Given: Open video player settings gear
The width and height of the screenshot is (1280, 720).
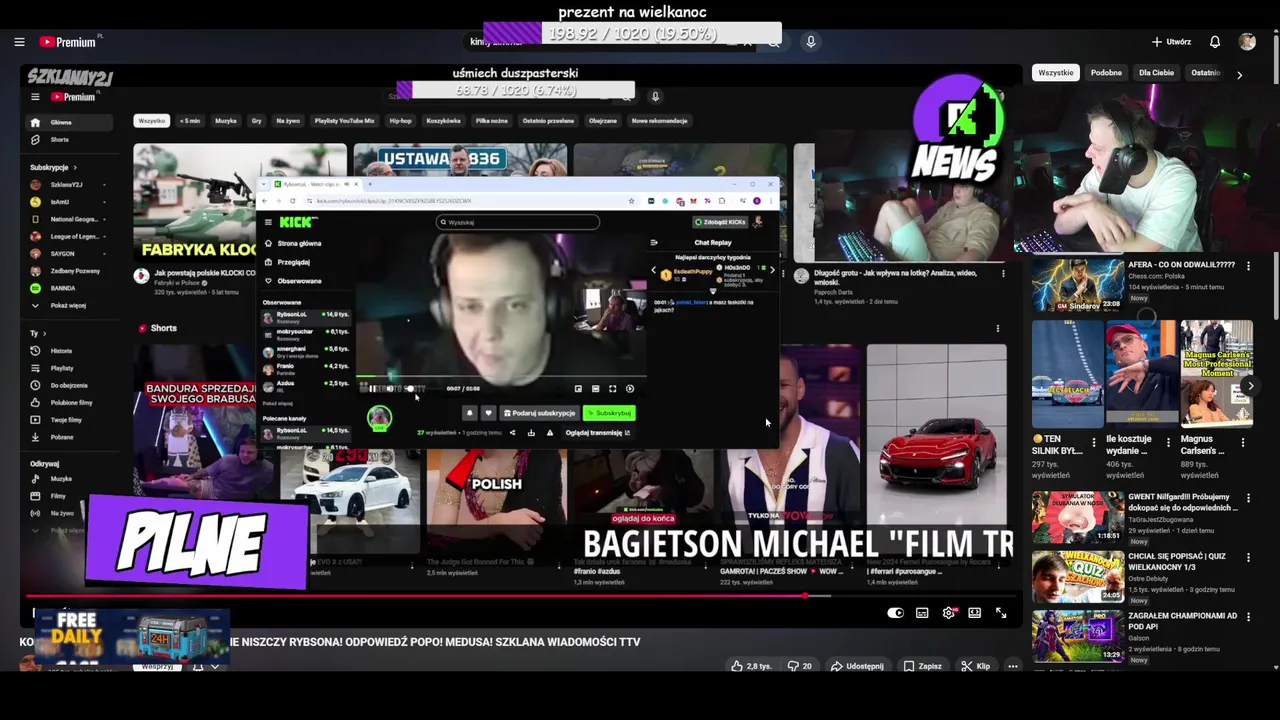Looking at the screenshot, I should [948, 613].
